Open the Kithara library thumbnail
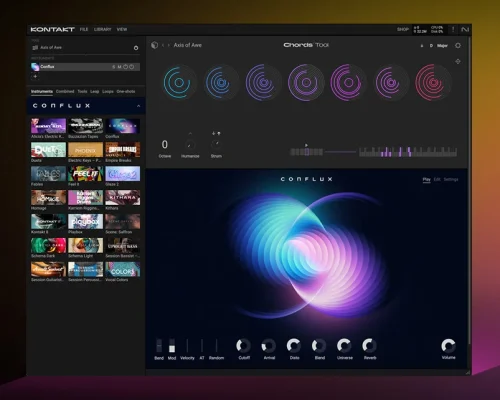This screenshot has width=500, height=400. [123, 197]
